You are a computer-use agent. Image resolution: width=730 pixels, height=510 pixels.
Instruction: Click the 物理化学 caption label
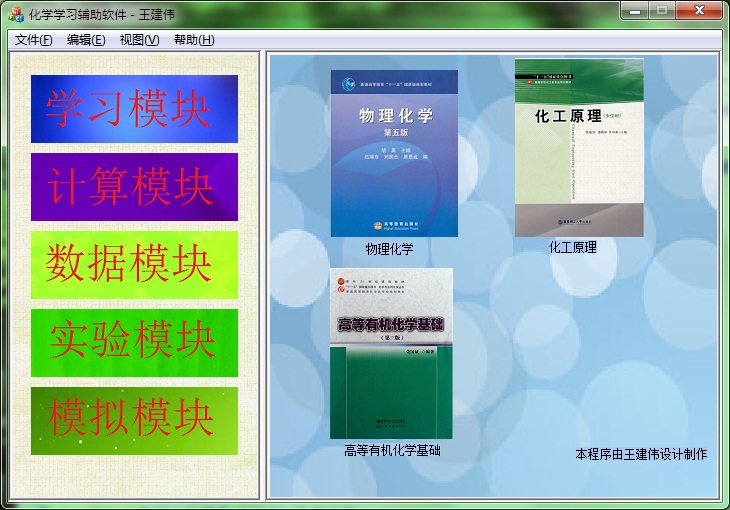tap(389, 249)
